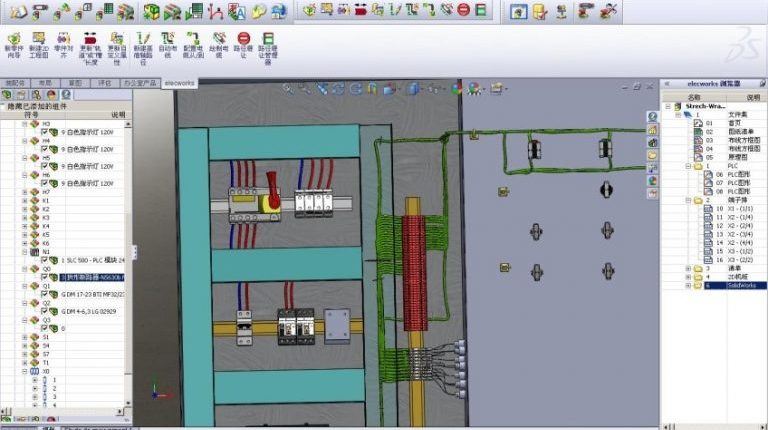The image size is (768, 430).
Task: Toggle the 'hide added components' checkbox
Action: coord(2,106)
